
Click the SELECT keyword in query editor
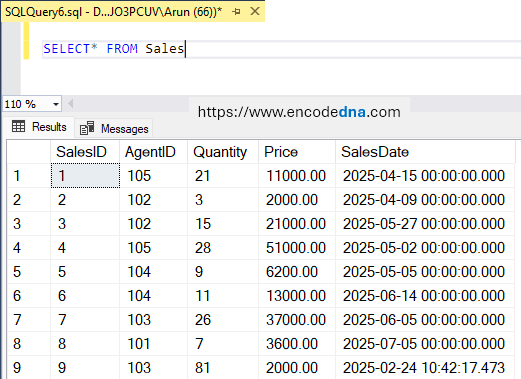pyautogui.click(x=67, y=49)
